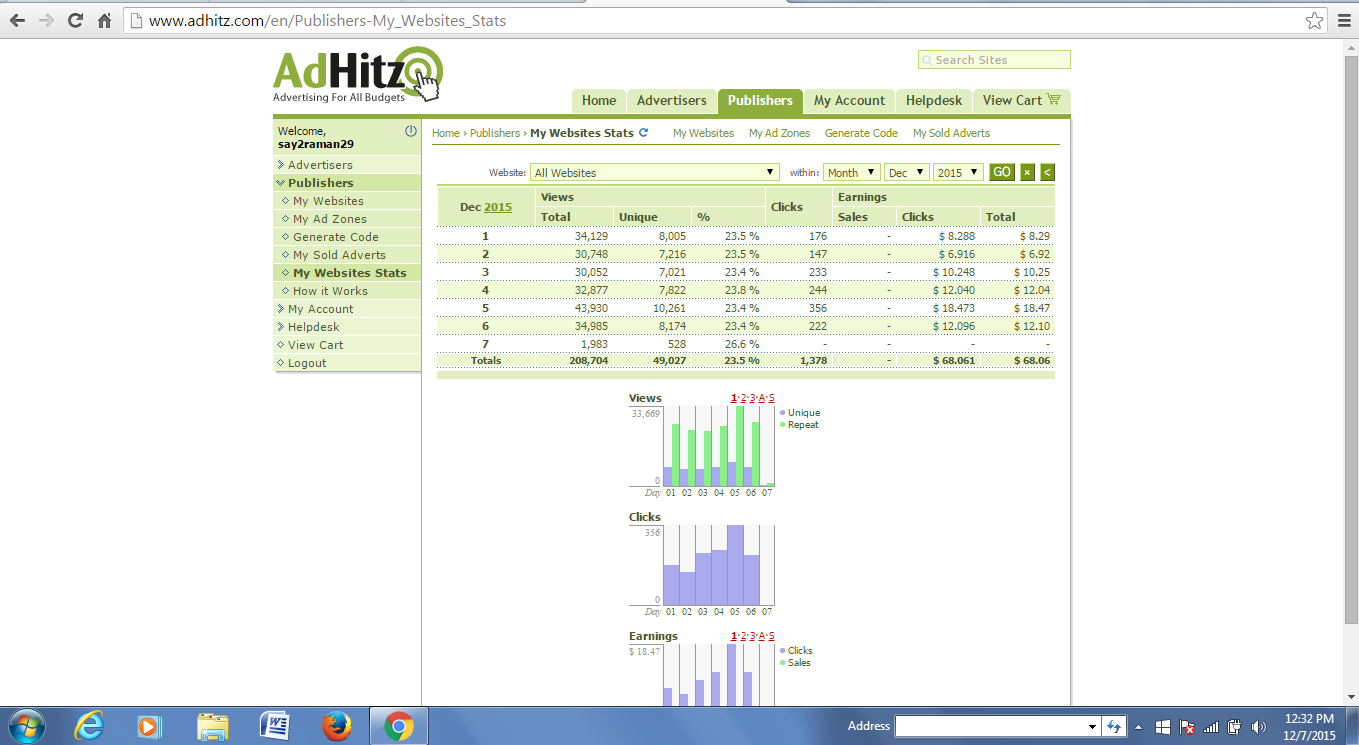
Task: Open the View Cart tab
Action: click(1022, 100)
